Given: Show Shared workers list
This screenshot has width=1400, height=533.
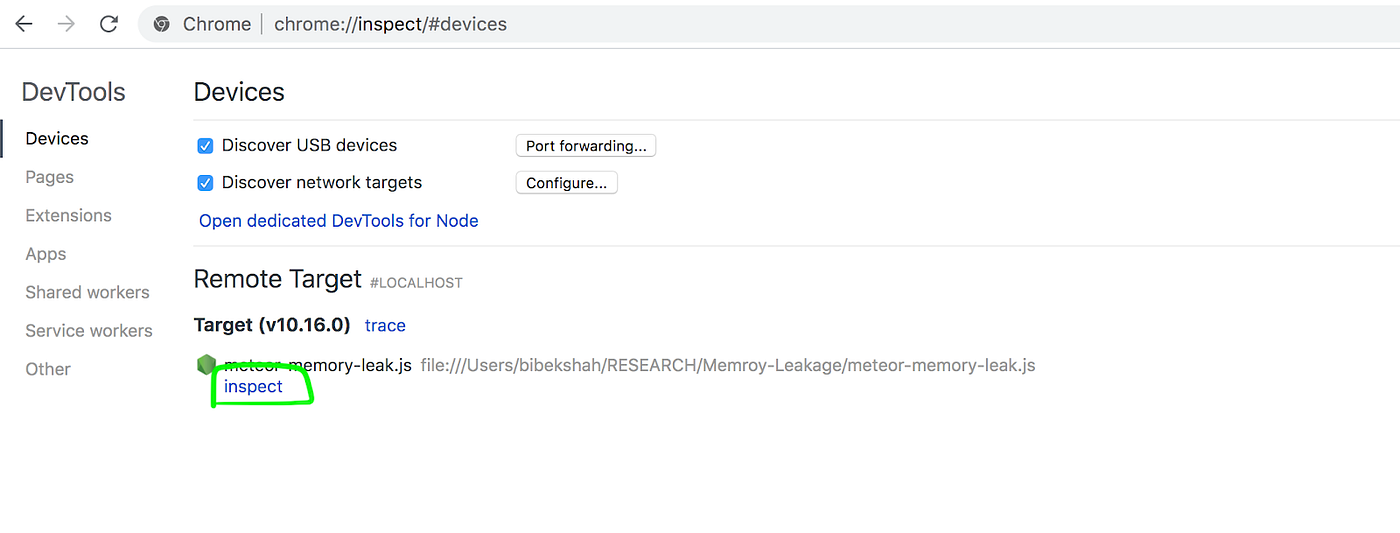Looking at the screenshot, I should (87, 292).
